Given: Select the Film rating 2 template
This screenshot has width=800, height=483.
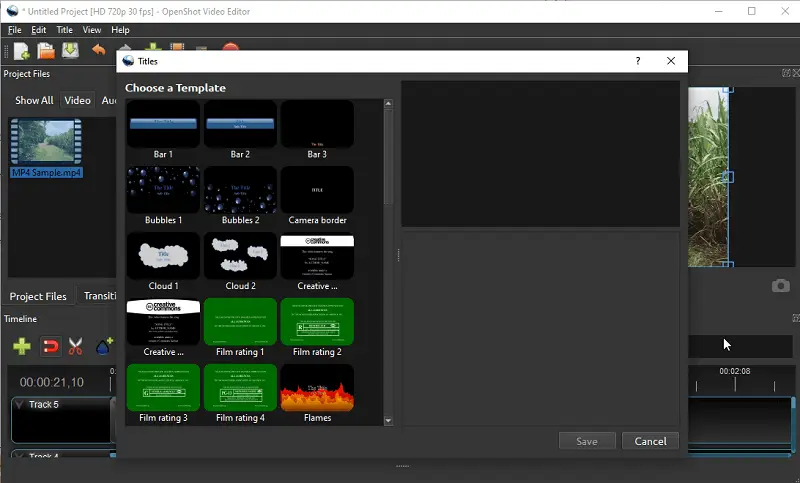Looking at the screenshot, I should (x=317, y=327).
